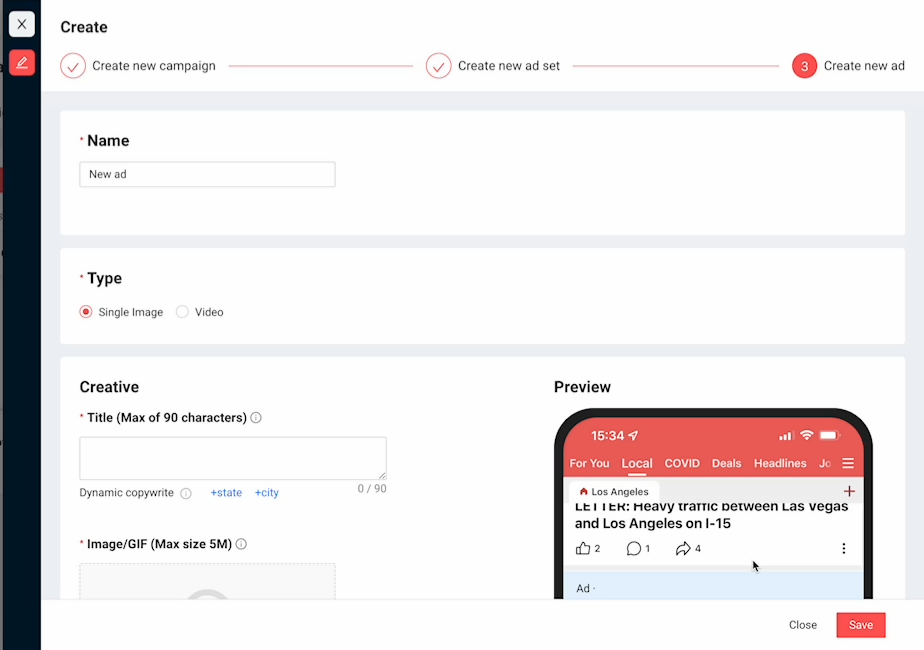
Task: Open the three-dot menu in preview
Action: [x=843, y=548]
